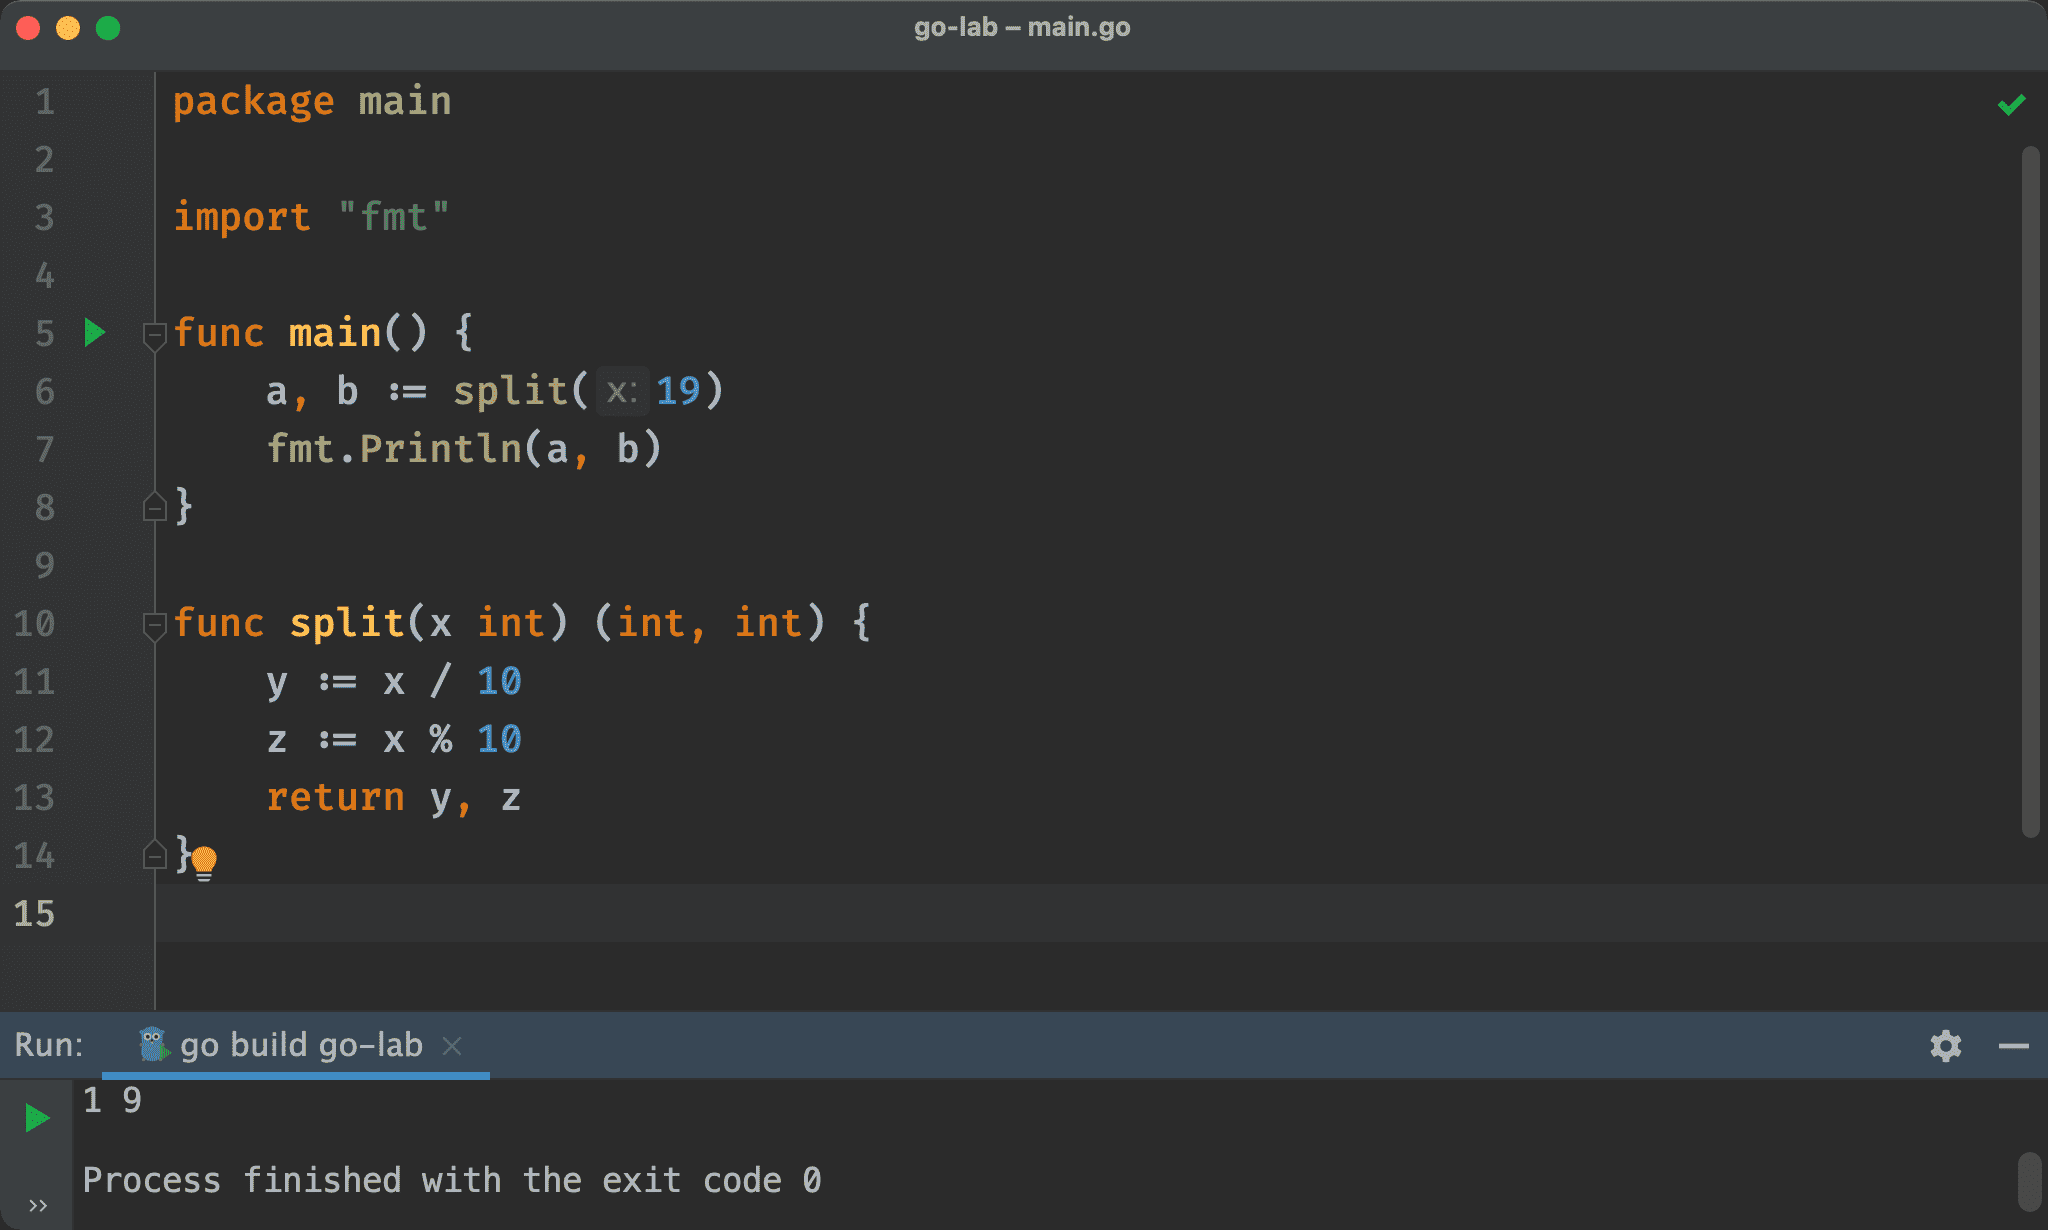The image size is (2048, 1230).
Task: Click the "fmt" import string
Action: click(x=394, y=217)
